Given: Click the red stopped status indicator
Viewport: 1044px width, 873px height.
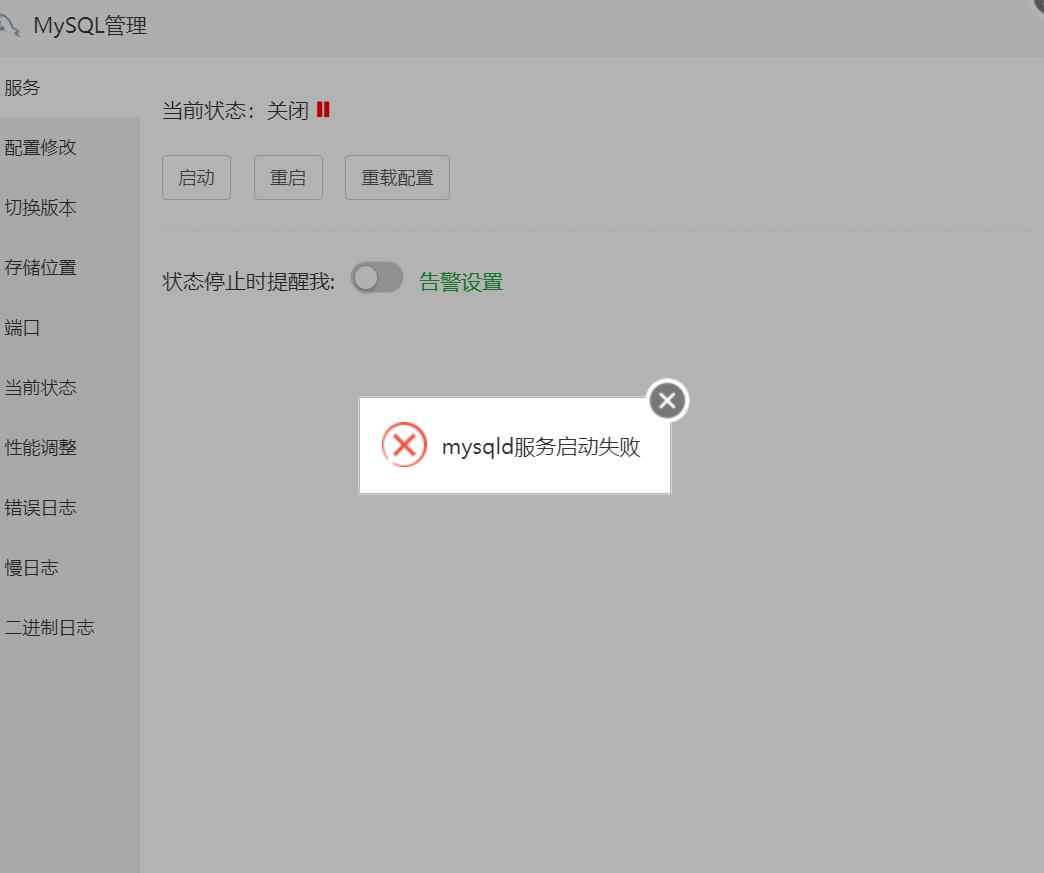Looking at the screenshot, I should point(323,109).
